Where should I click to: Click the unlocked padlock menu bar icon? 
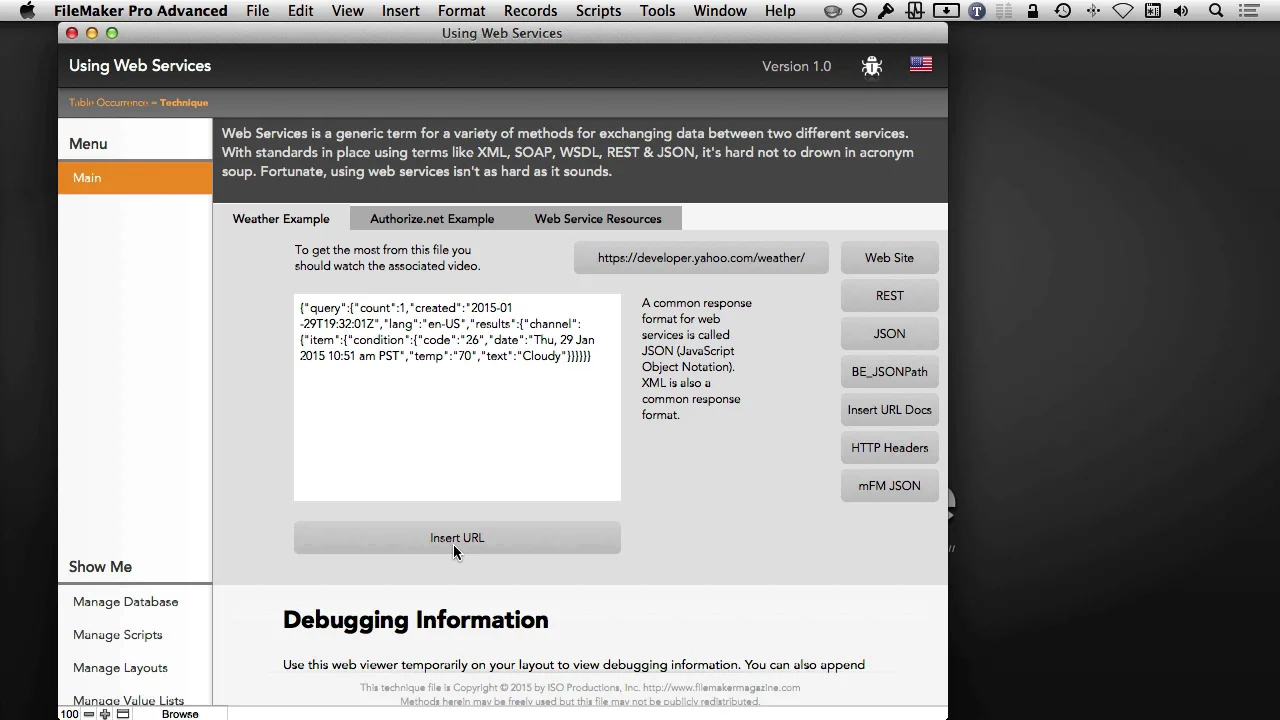point(1033,11)
